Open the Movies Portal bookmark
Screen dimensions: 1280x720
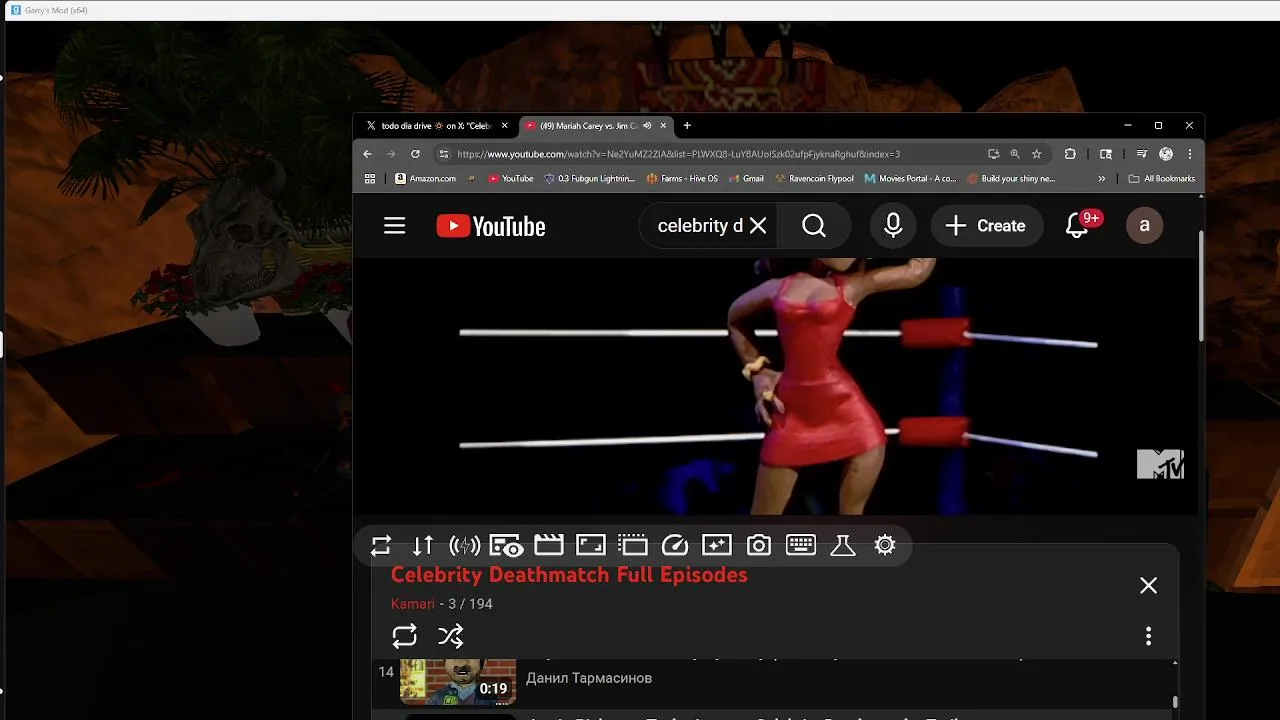(911, 179)
